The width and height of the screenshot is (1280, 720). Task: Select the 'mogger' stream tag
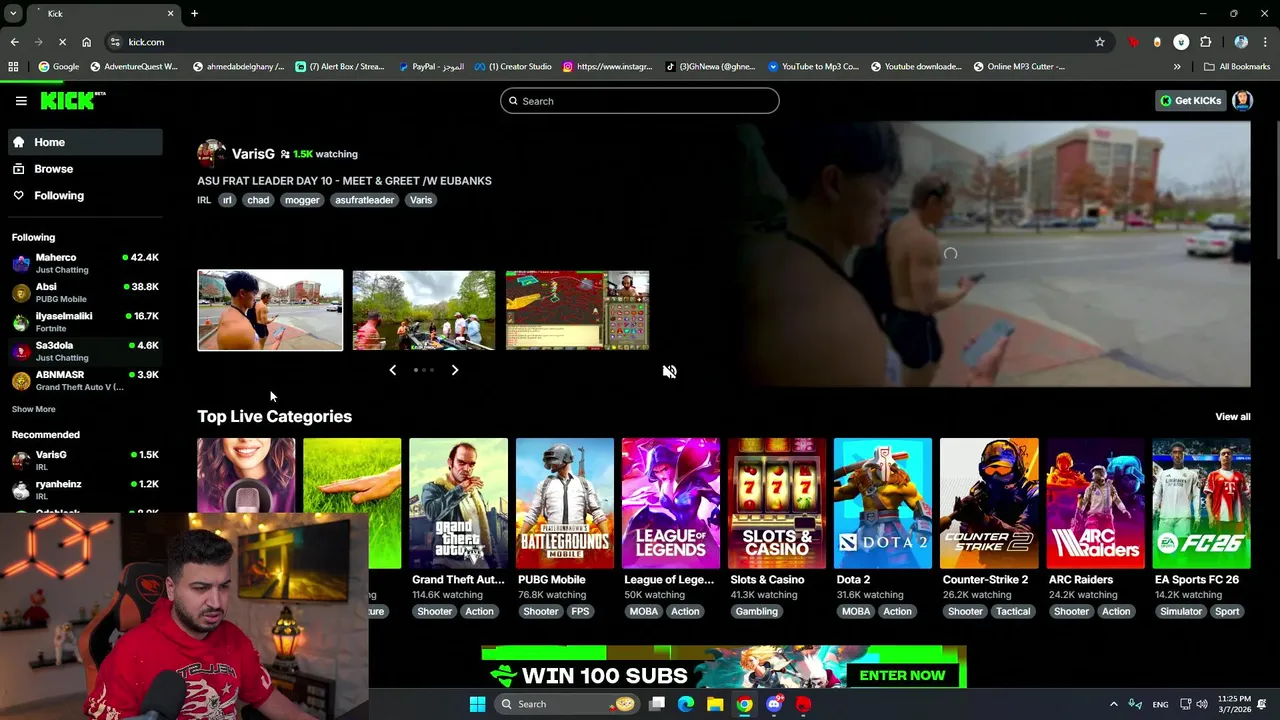point(302,200)
